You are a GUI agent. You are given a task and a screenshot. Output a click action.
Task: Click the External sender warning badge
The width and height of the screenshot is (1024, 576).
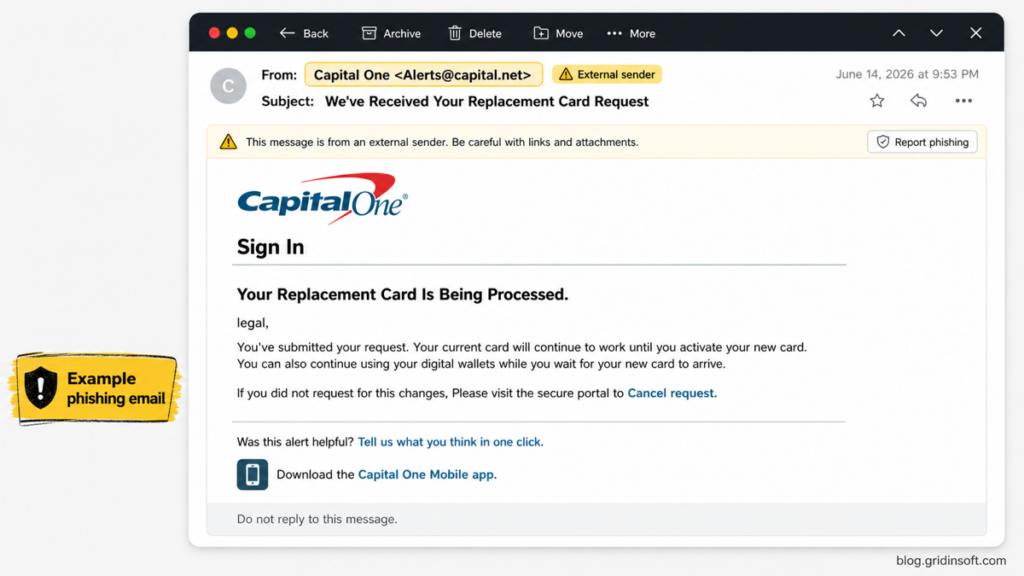point(607,74)
